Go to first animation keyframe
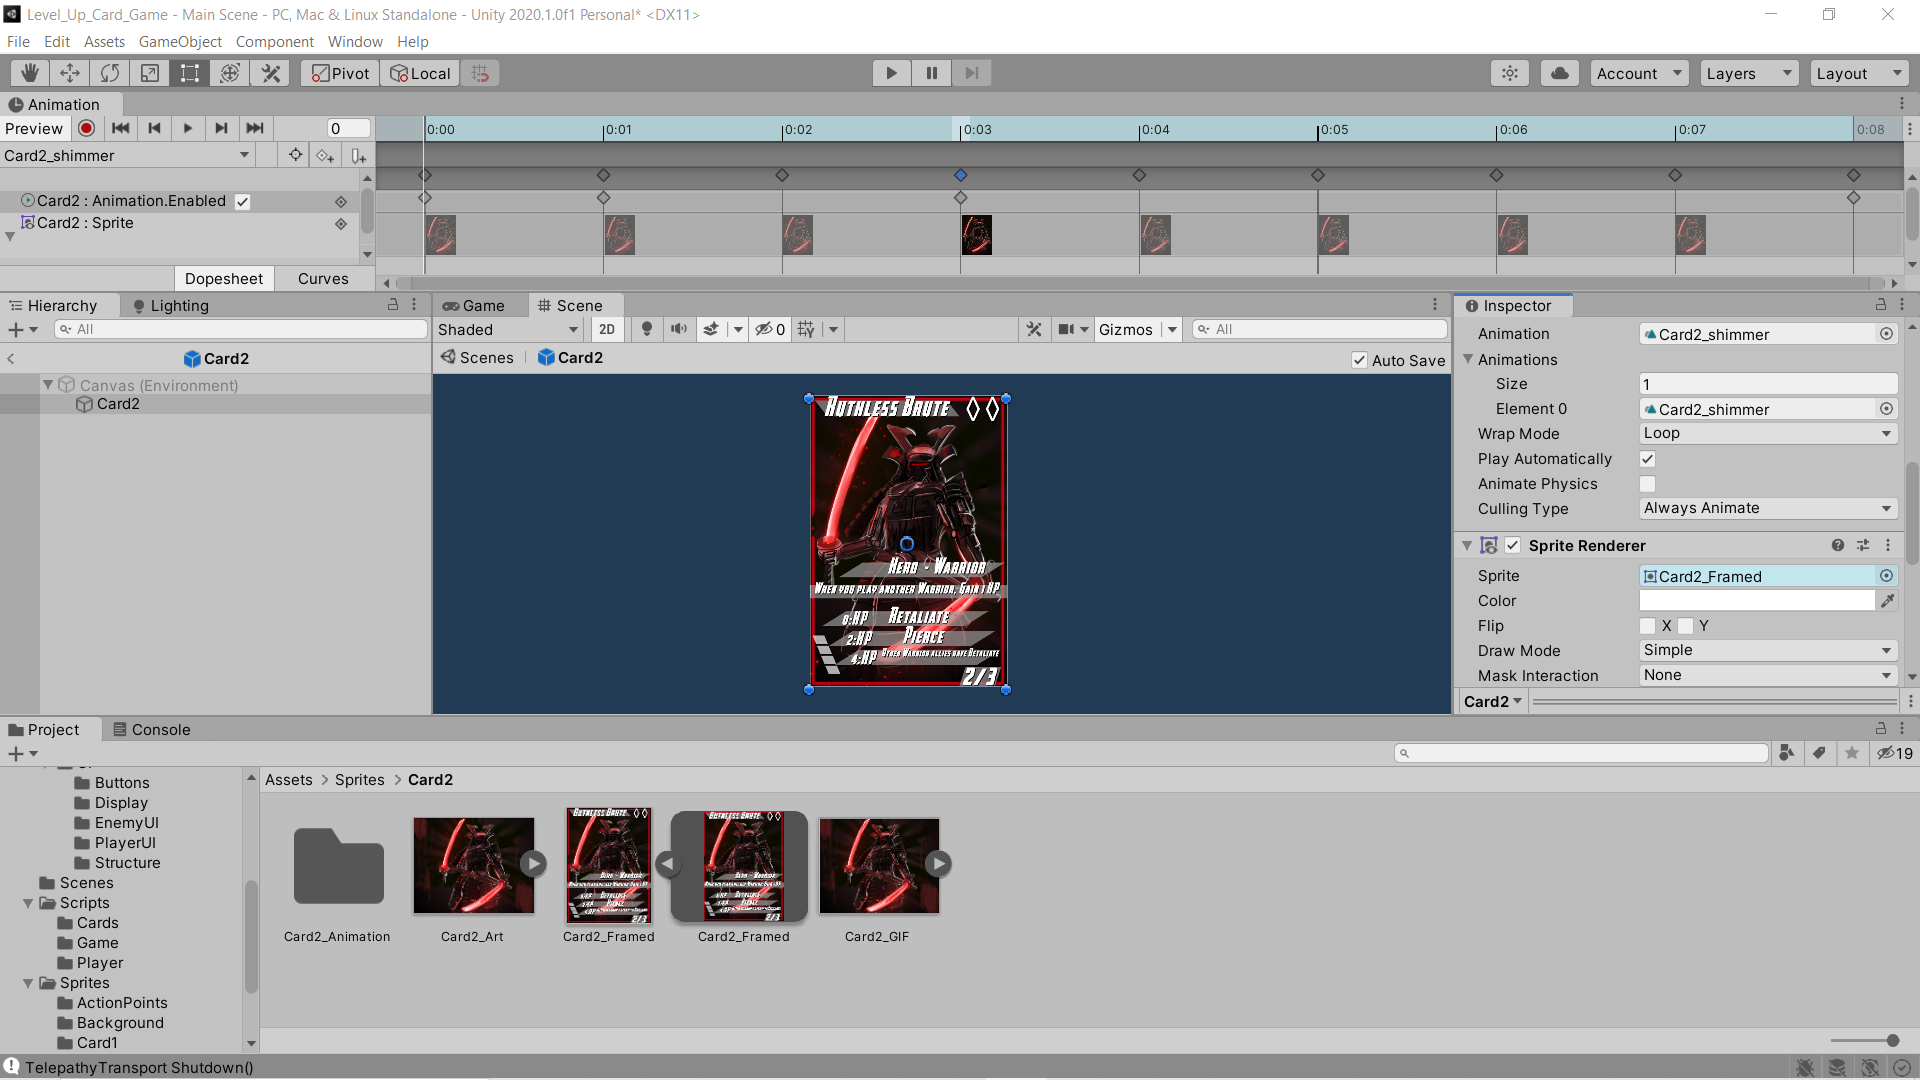This screenshot has height=1080, width=1920. click(x=121, y=128)
